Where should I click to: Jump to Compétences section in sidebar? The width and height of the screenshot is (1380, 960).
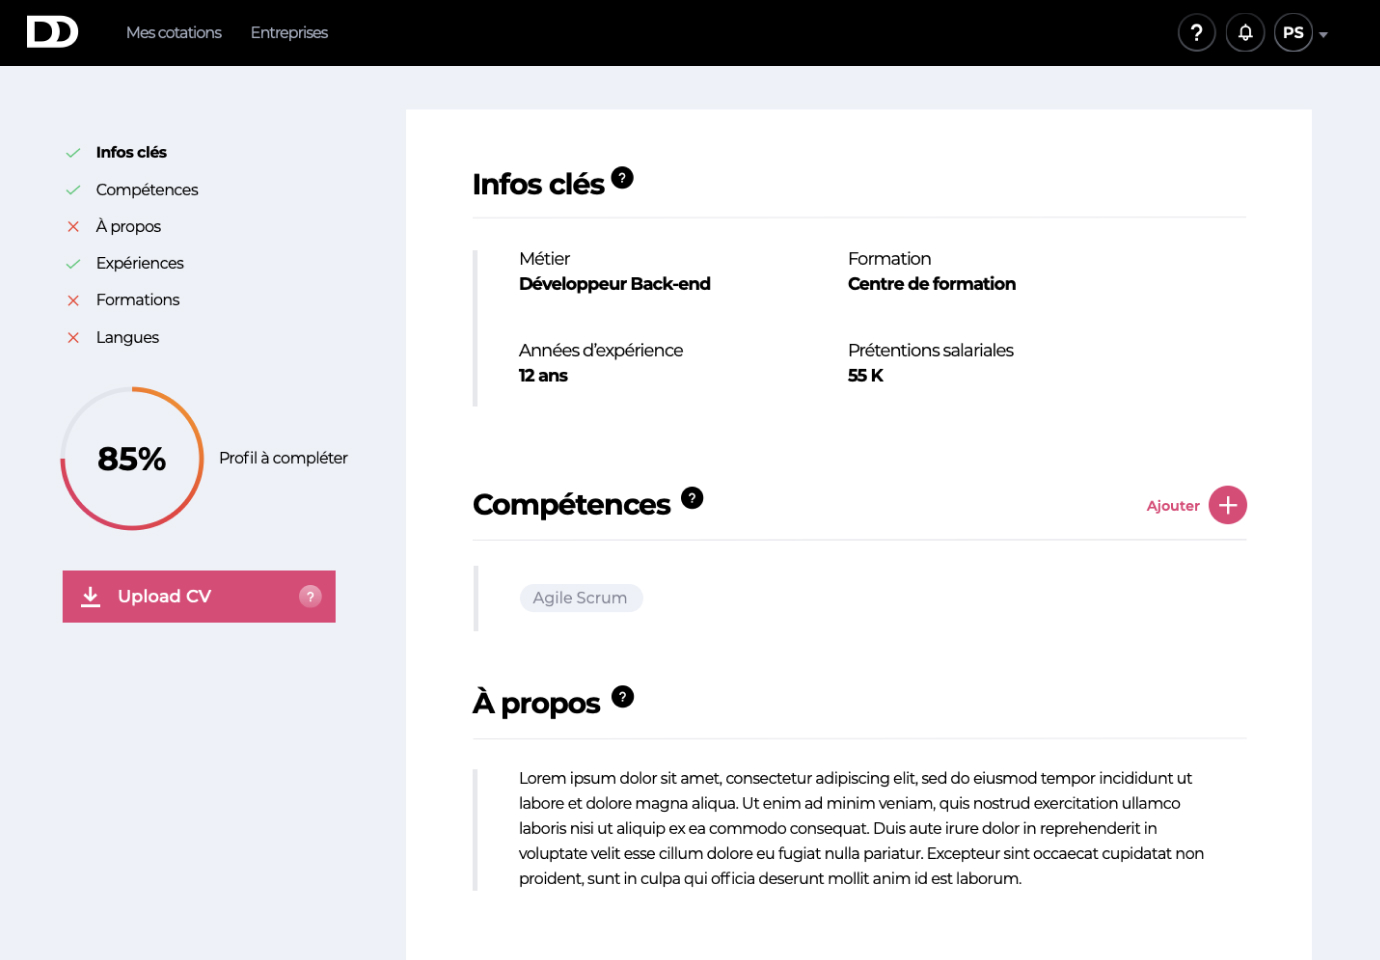coord(147,190)
